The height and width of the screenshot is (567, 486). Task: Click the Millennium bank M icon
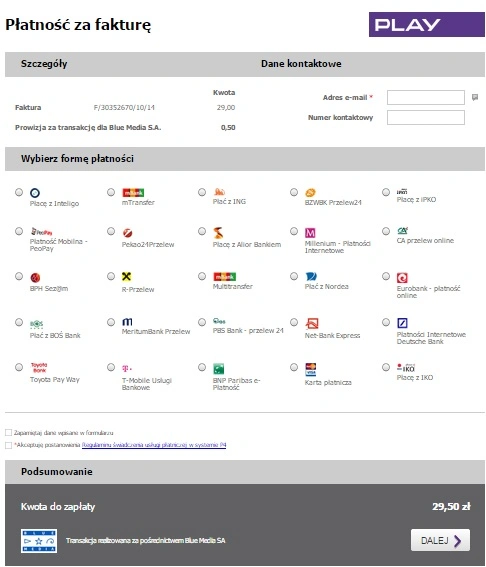(x=310, y=233)
